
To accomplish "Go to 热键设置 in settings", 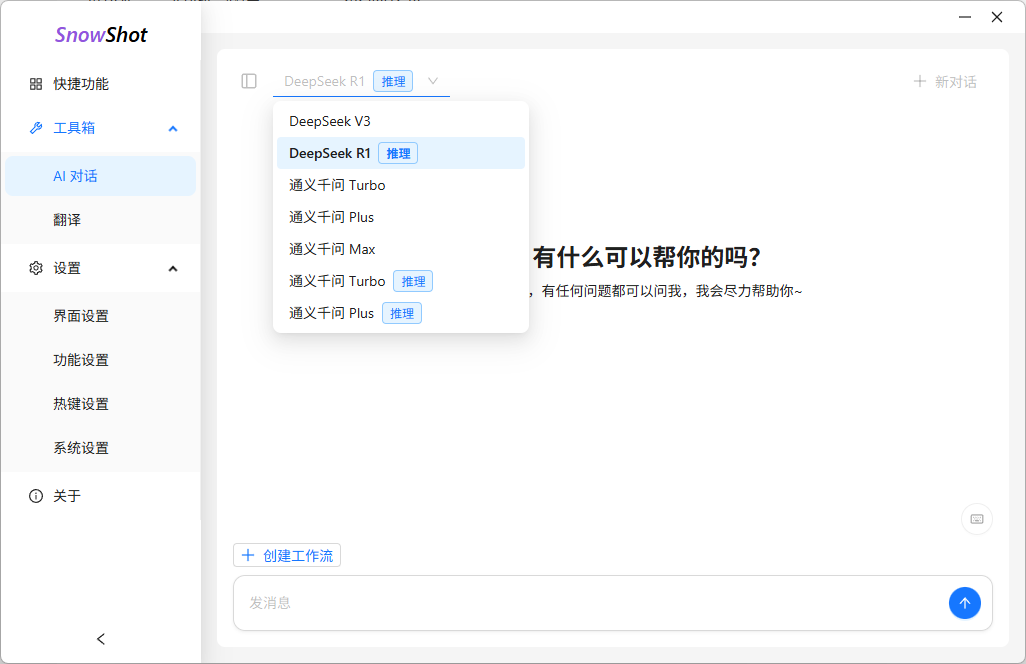I will click(x=81, y=404).
